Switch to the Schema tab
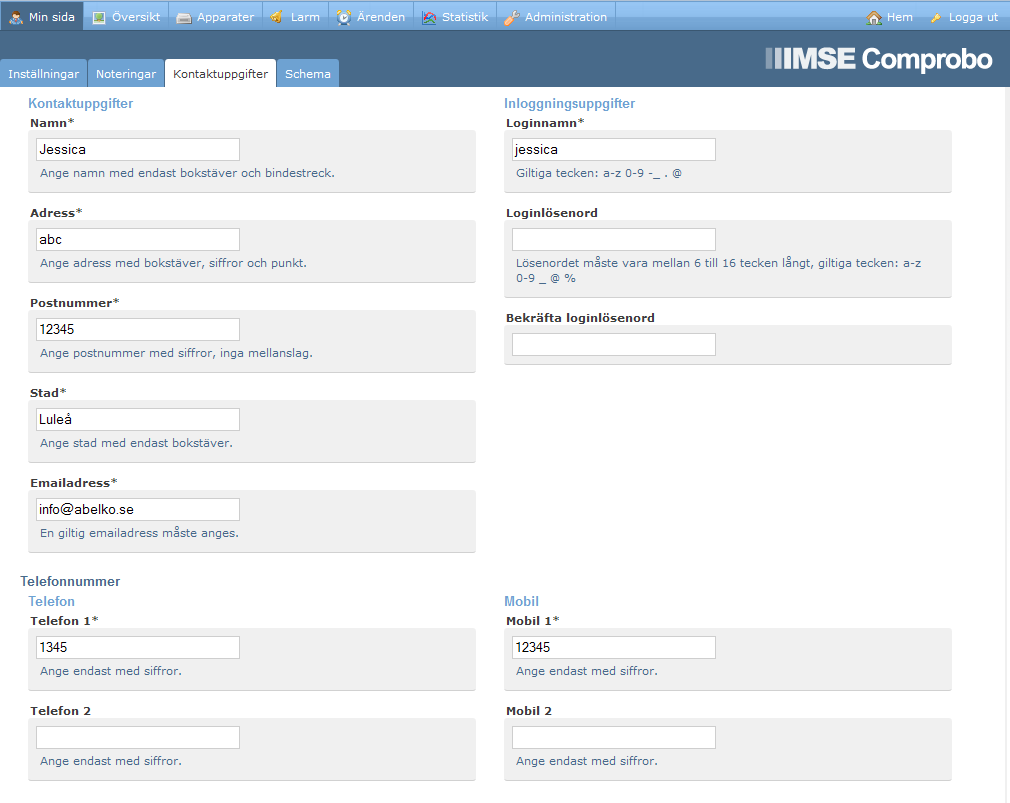This screenshot has height=803, width=1010. click(x=308, y=73)
